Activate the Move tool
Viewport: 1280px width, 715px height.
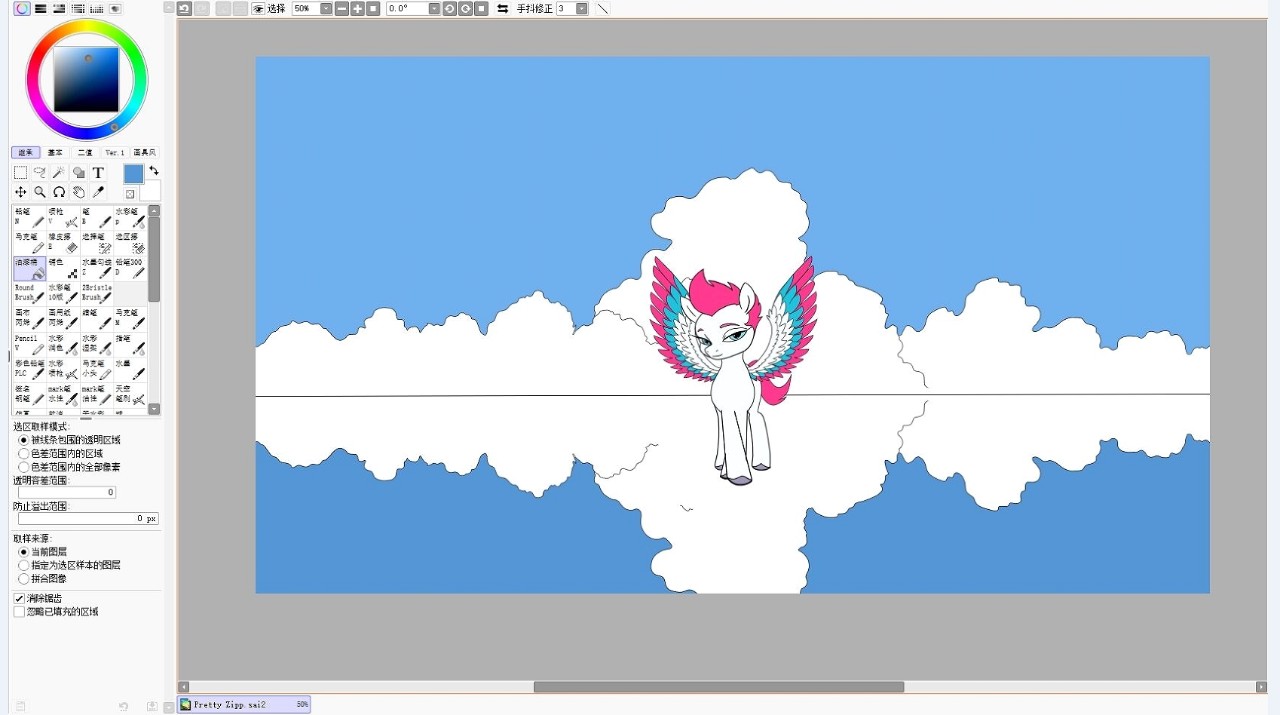click(x=20, y=192)
